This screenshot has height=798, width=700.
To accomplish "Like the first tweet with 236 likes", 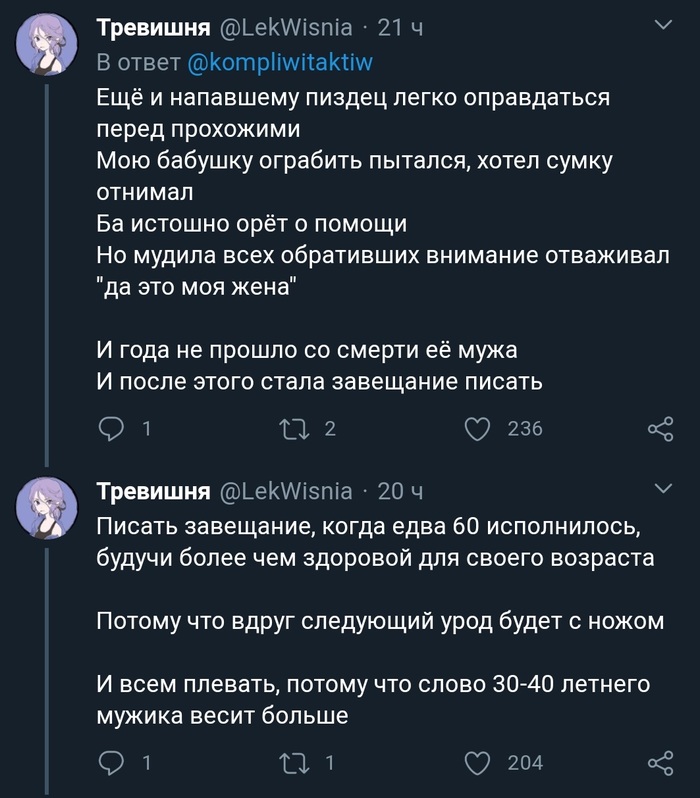I will pos(479,429).
